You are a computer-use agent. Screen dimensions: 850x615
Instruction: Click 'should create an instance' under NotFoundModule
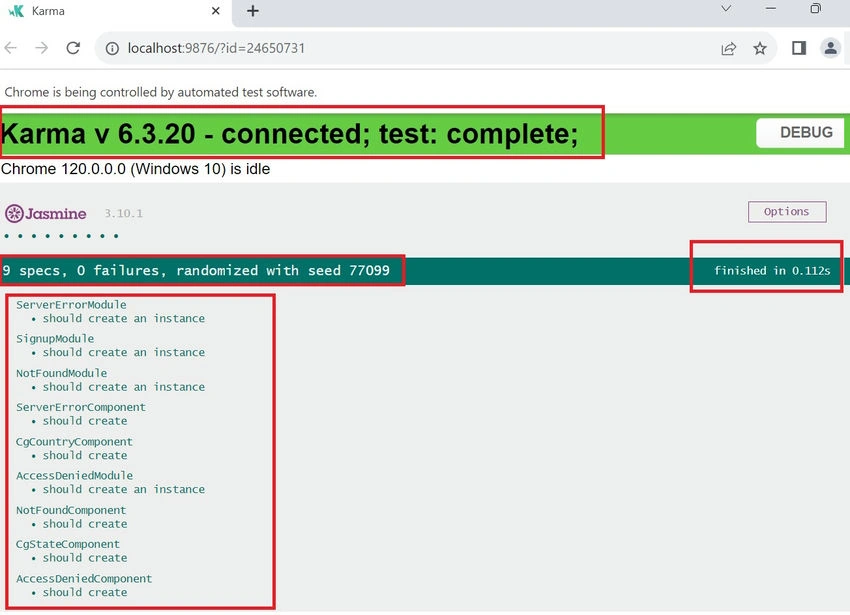pos(124,387)
